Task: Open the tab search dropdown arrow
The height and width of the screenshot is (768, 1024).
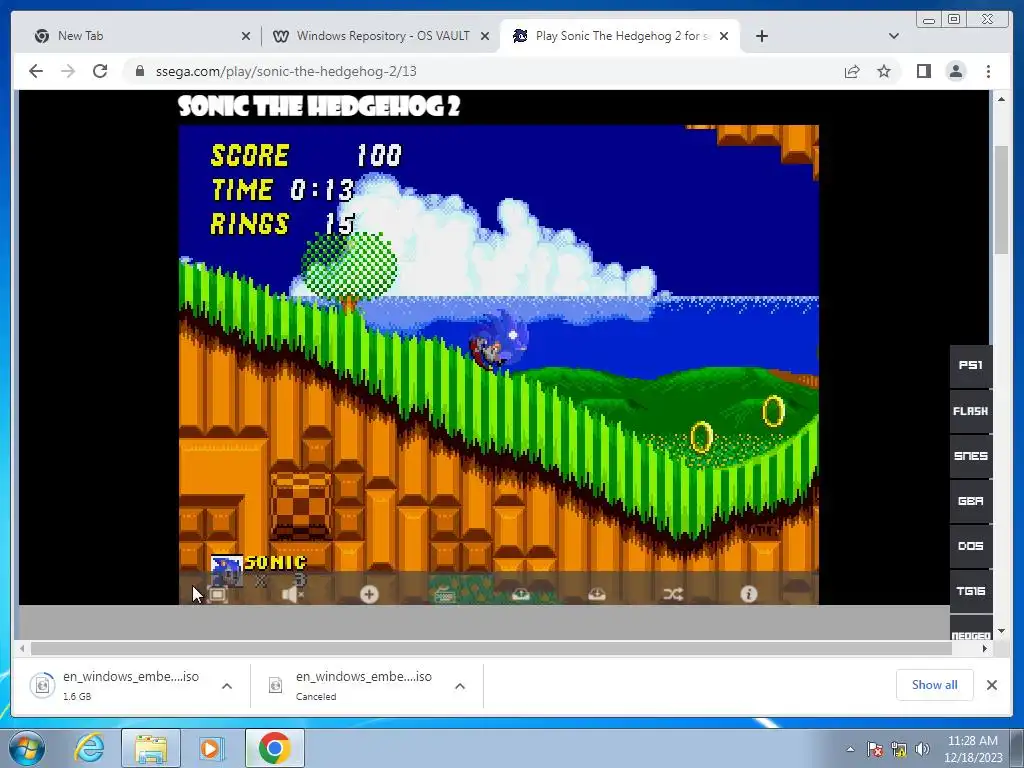Action: point(894,37)
